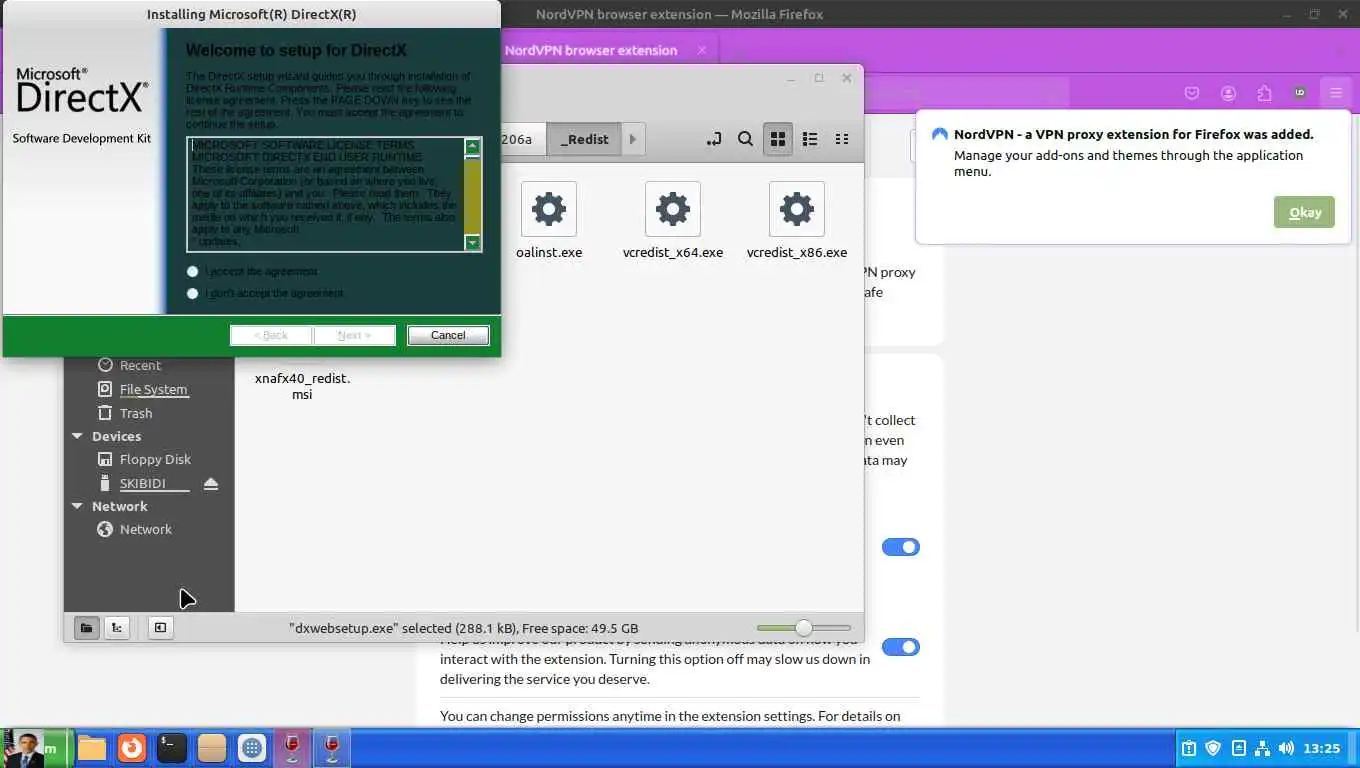Viewport: 1360px width, 768px height.
Task: Open the shield icon in system tray
Action: [x=1213, y=748]
